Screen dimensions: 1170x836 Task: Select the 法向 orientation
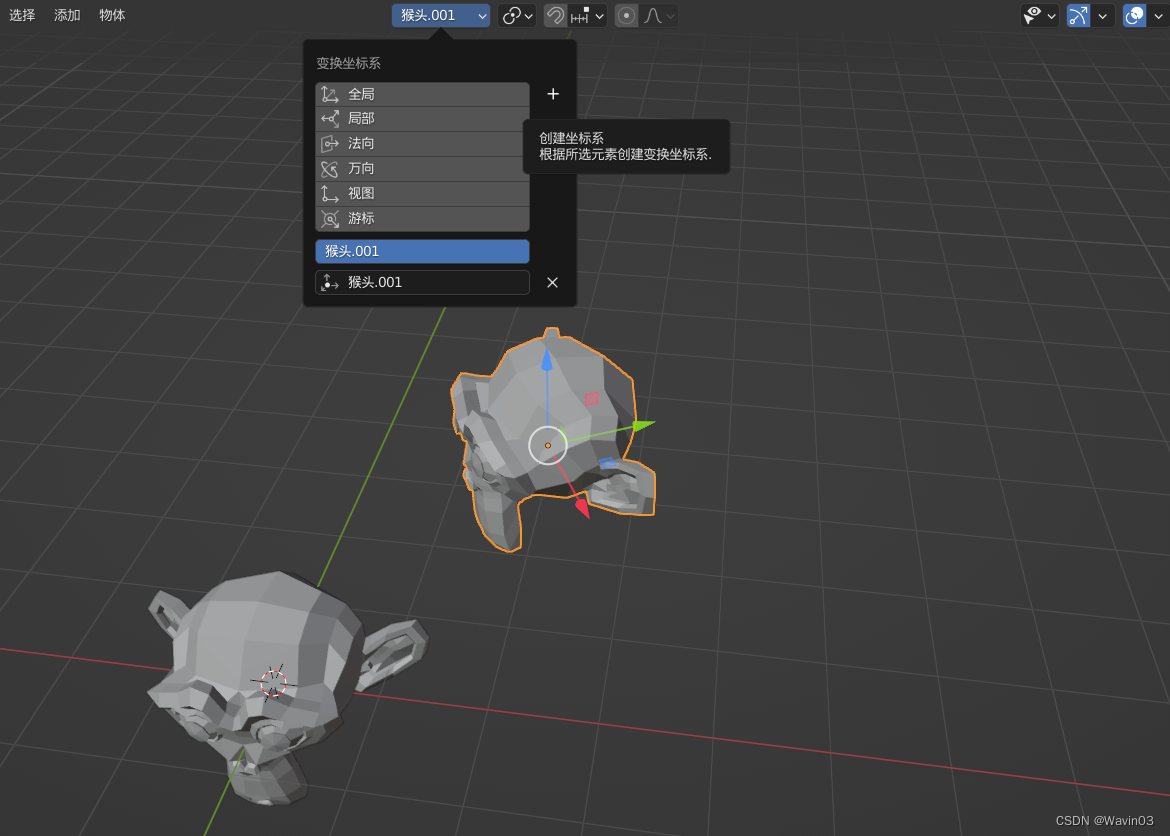tap(422, 143)
